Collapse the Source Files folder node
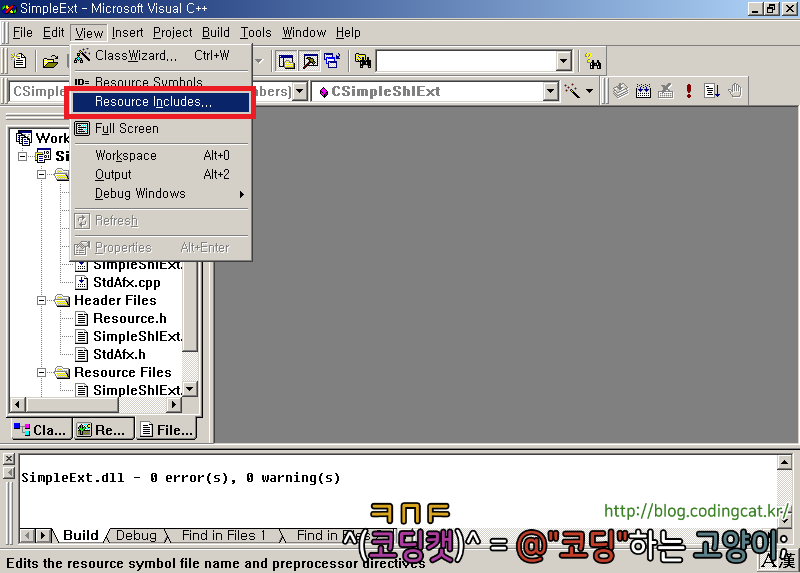This screenshot has width=800, height=573. coord(41,175)
